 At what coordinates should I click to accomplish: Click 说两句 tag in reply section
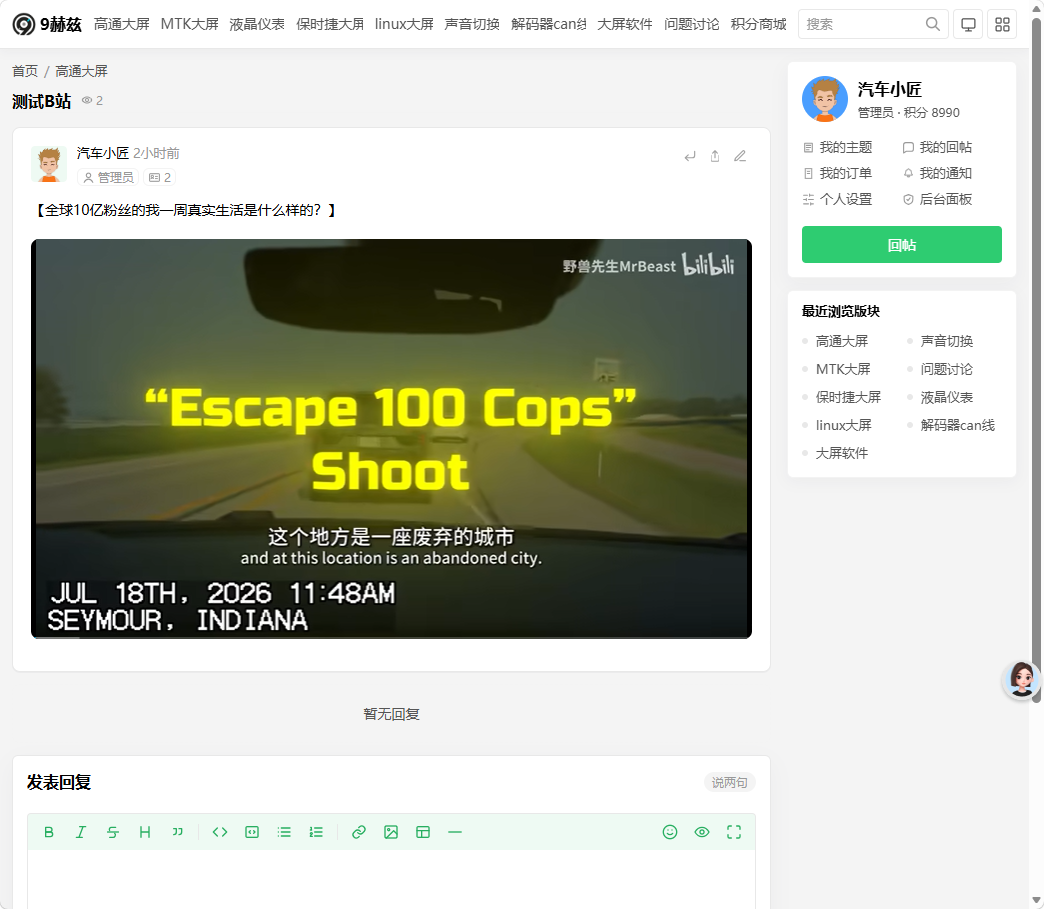[730, 782]
